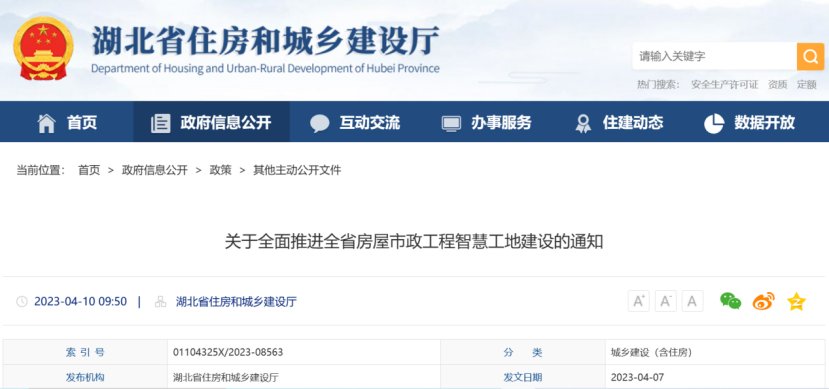This screenshot has width=829, height=389.
Task: Click the 热门搜索 label
Action: click(x=659, y=85)
